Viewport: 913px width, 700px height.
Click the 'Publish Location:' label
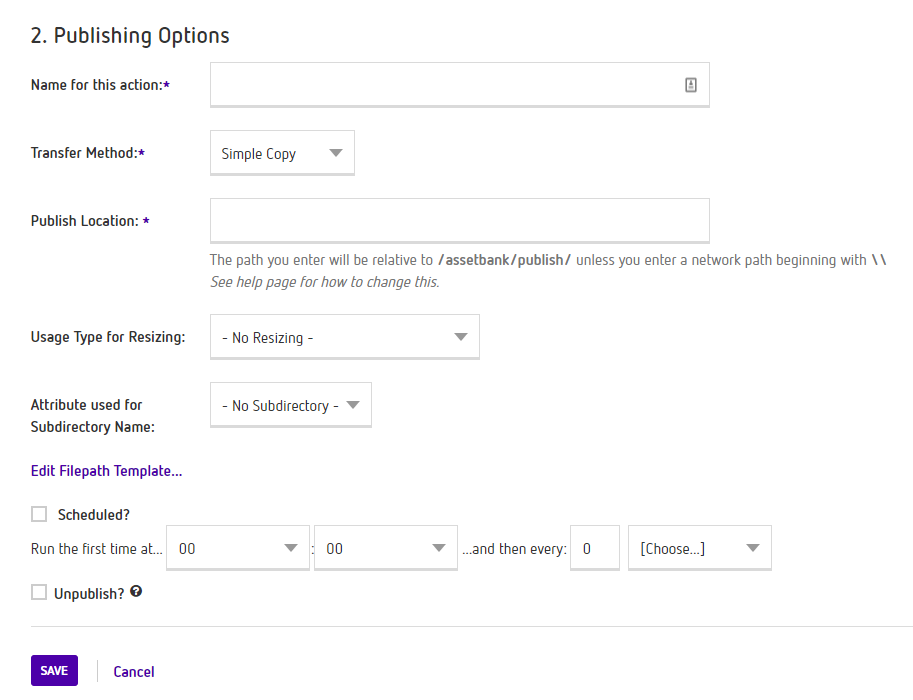(x=90, y=221)
